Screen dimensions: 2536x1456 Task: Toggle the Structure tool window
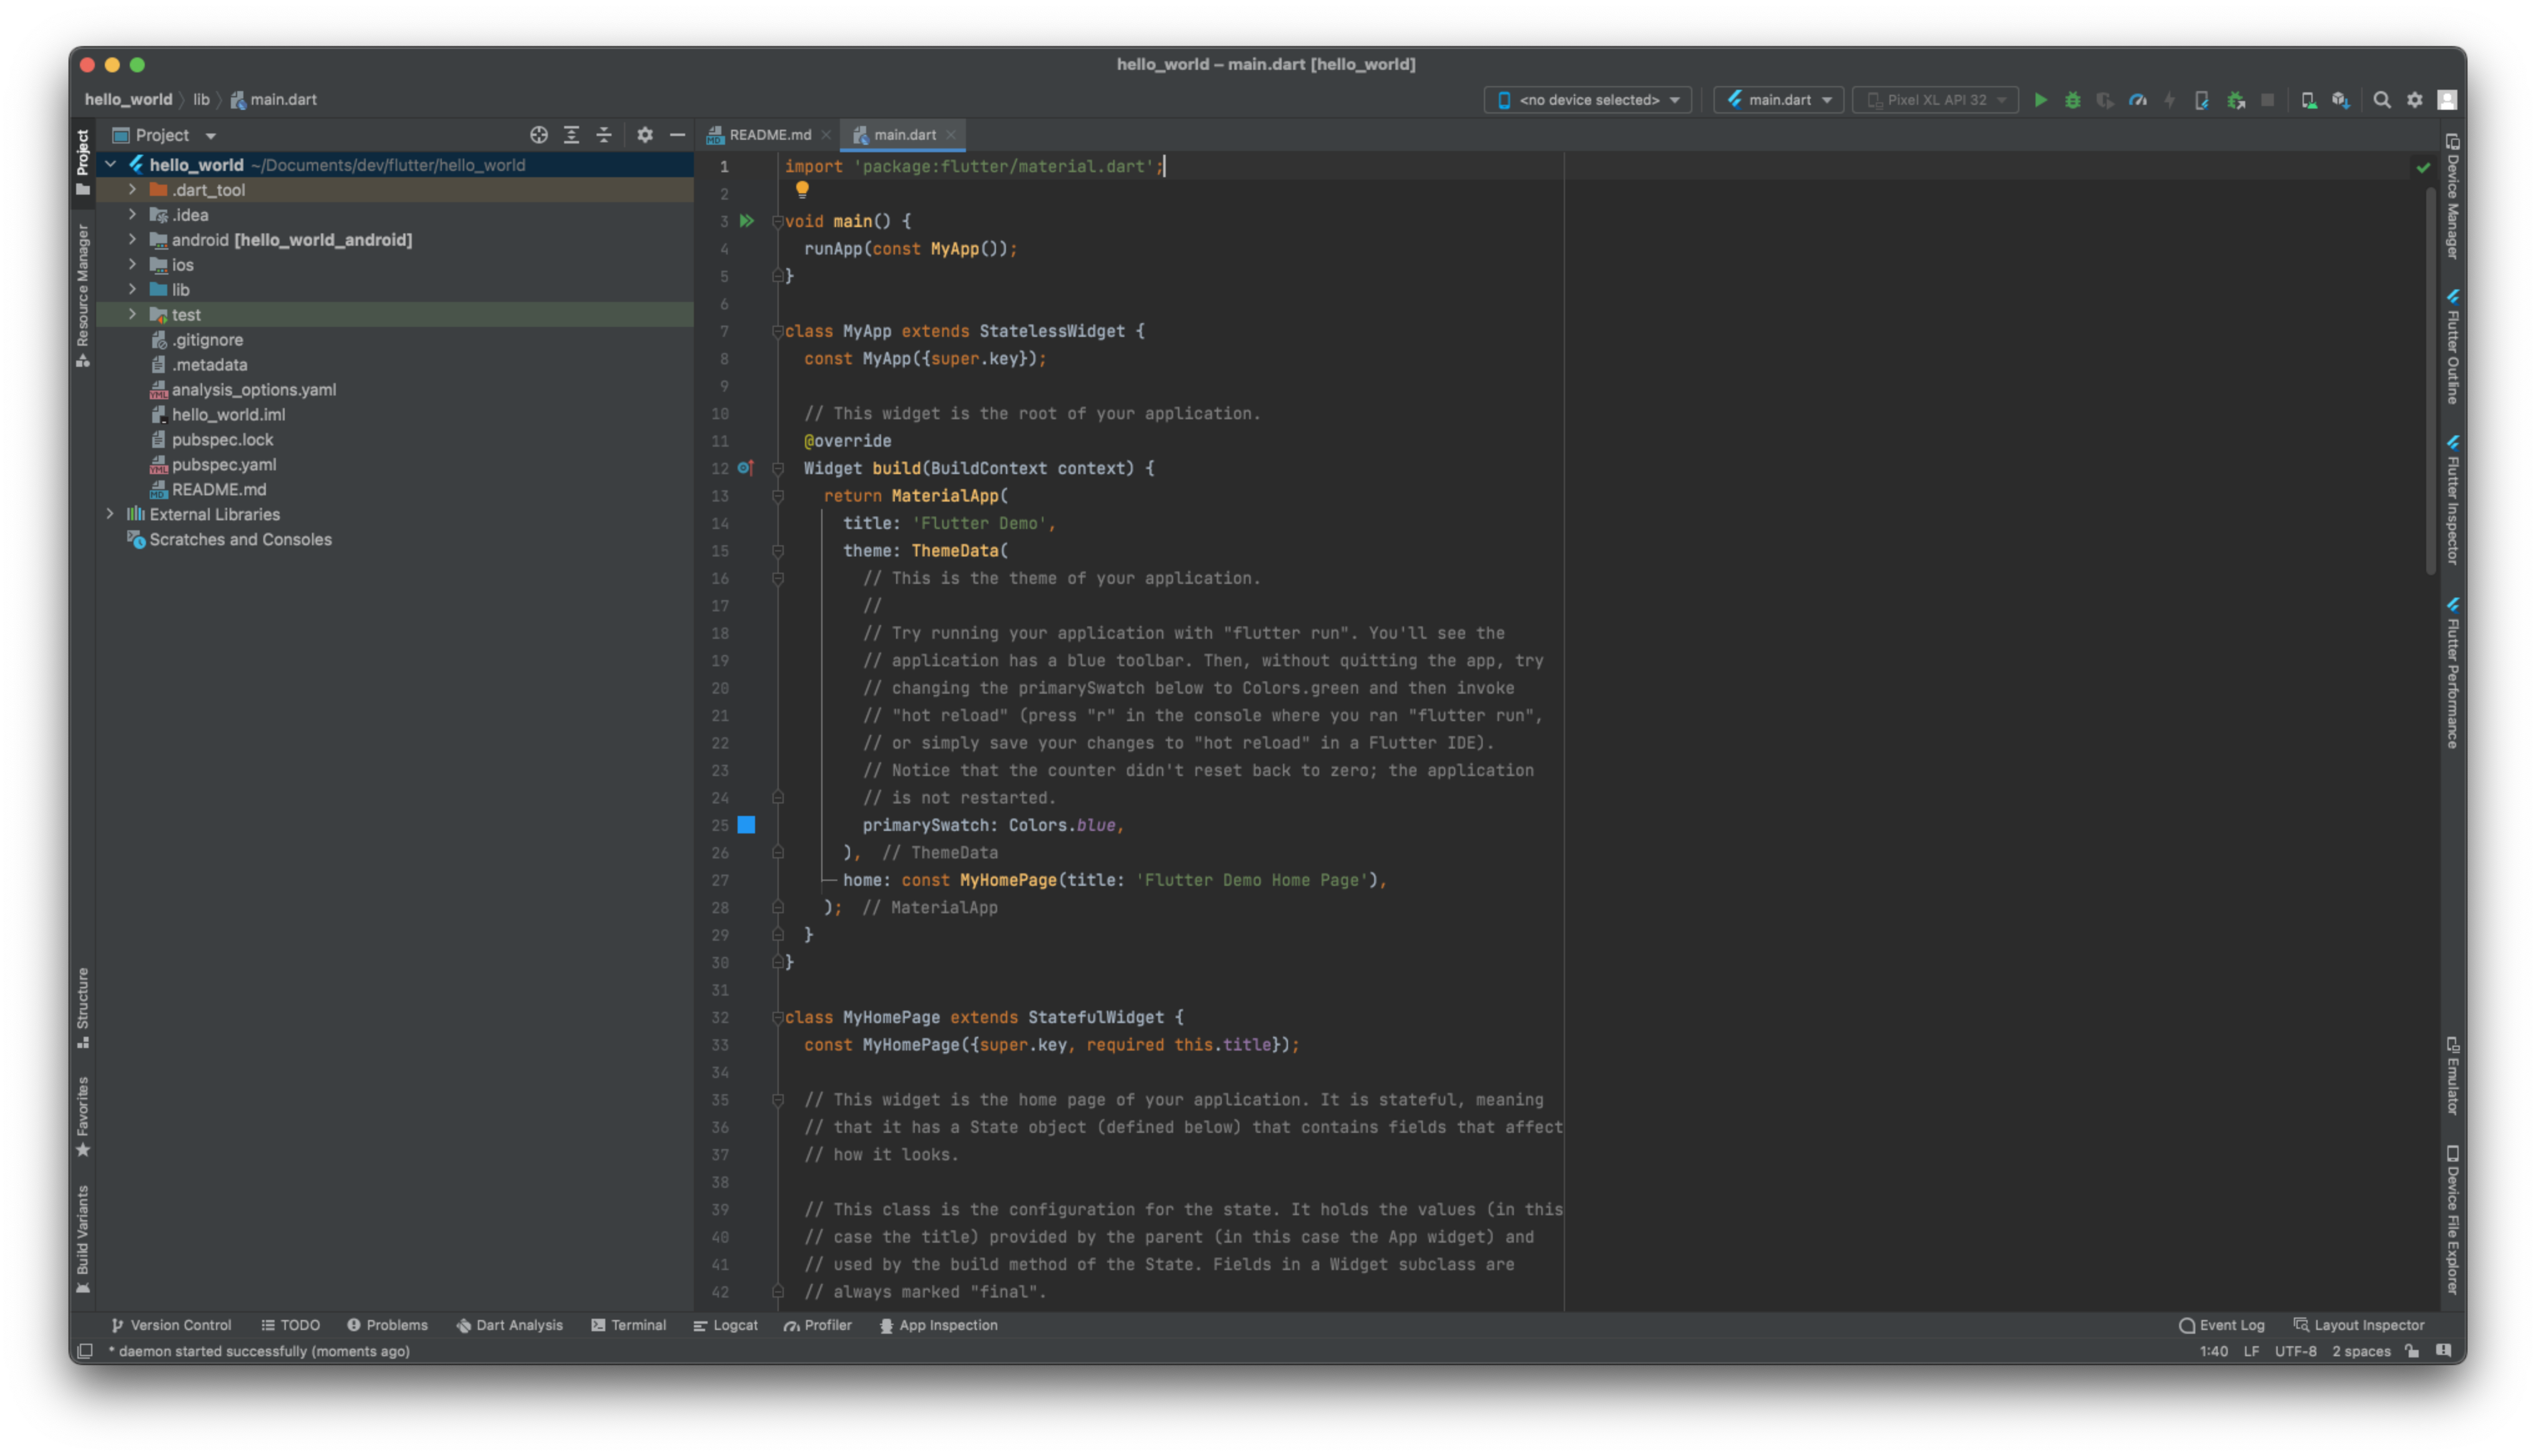click(x=83, y=1007)
